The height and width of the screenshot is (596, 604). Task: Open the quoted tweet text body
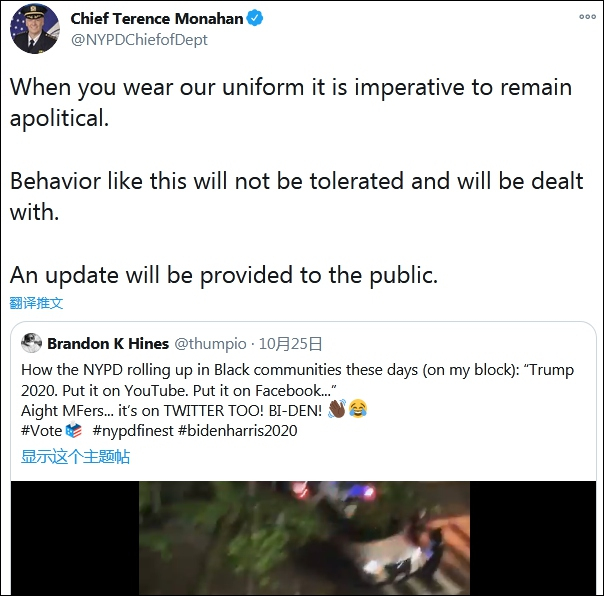[297, 400]
